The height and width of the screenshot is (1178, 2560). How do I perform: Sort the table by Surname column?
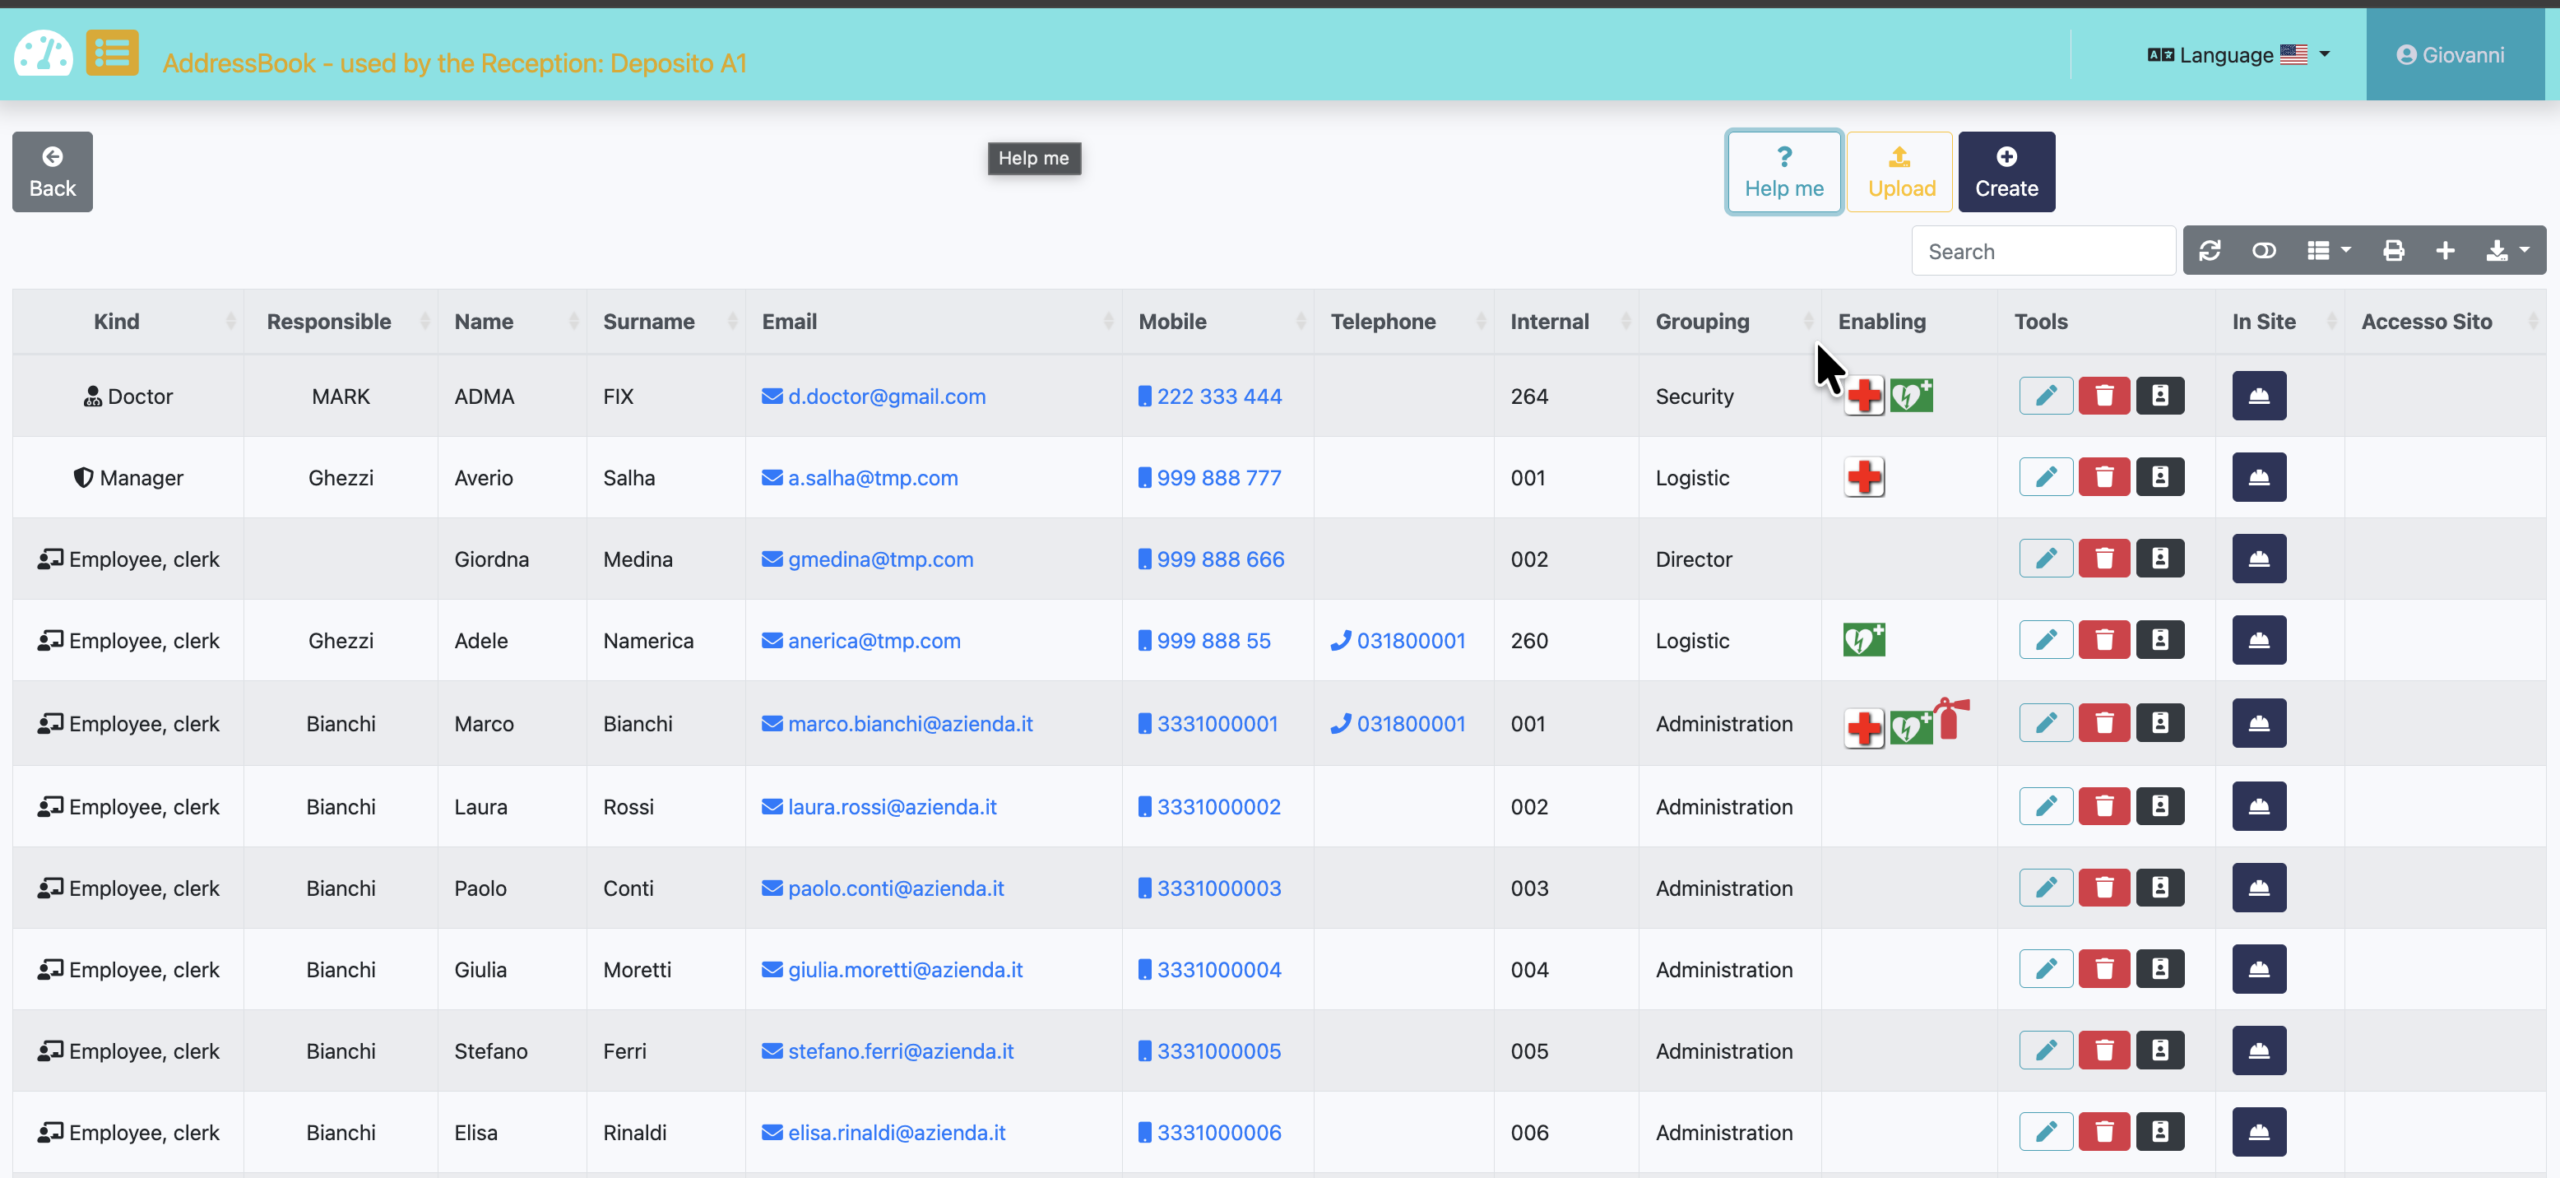coord(649,321)
